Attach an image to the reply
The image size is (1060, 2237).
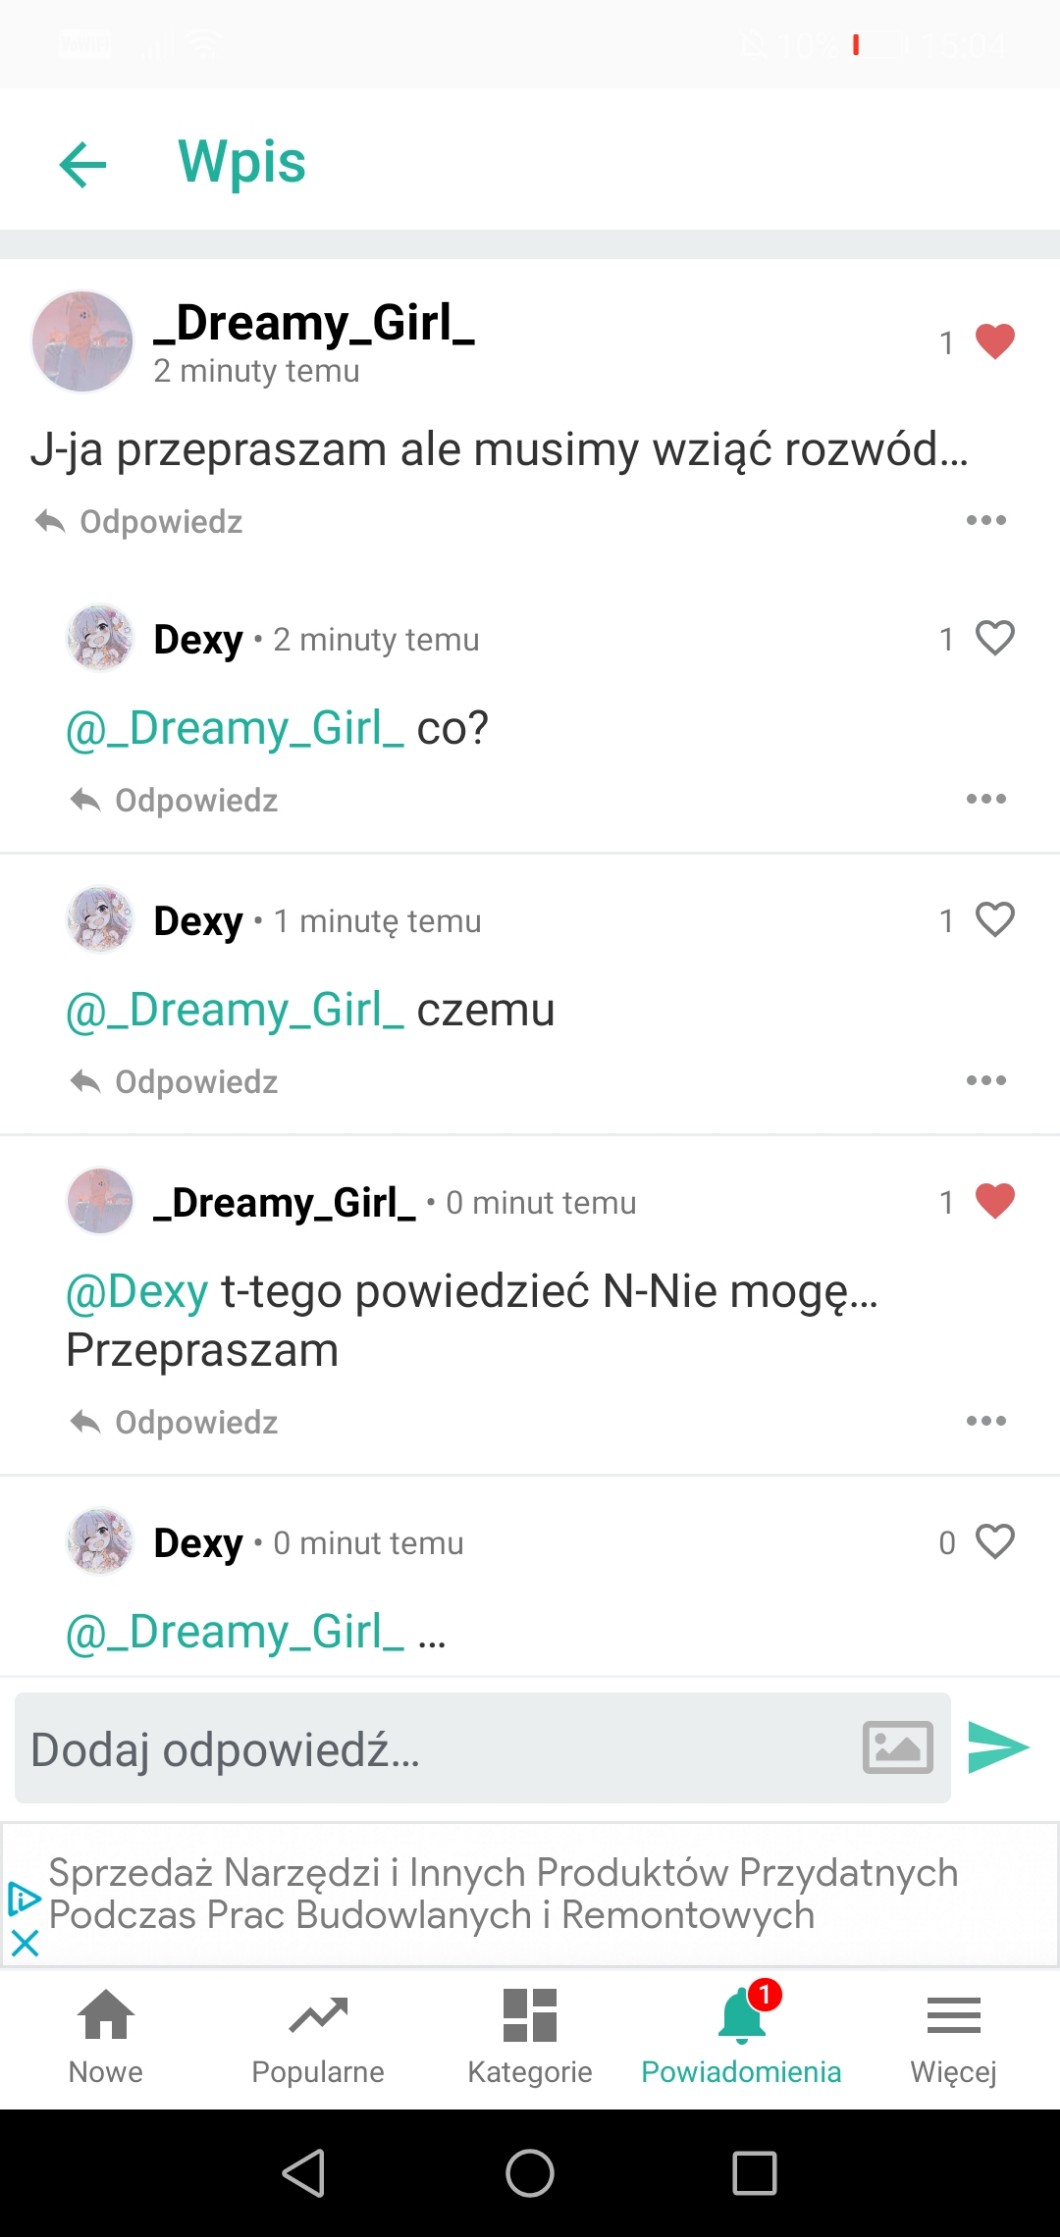coord(897,1747)
